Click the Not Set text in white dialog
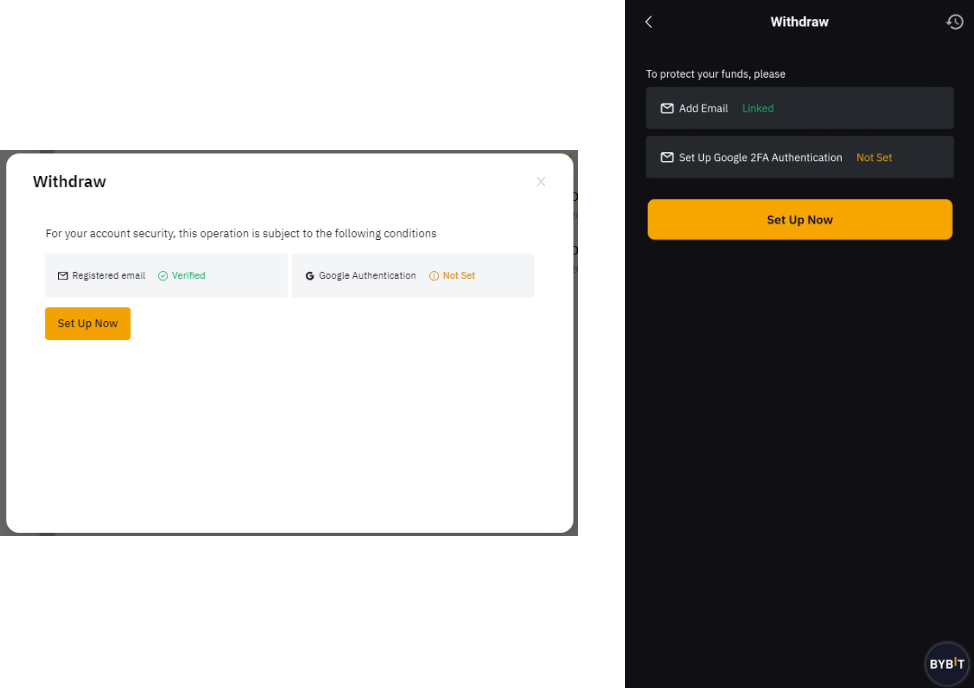 click(x=459, y=276)
